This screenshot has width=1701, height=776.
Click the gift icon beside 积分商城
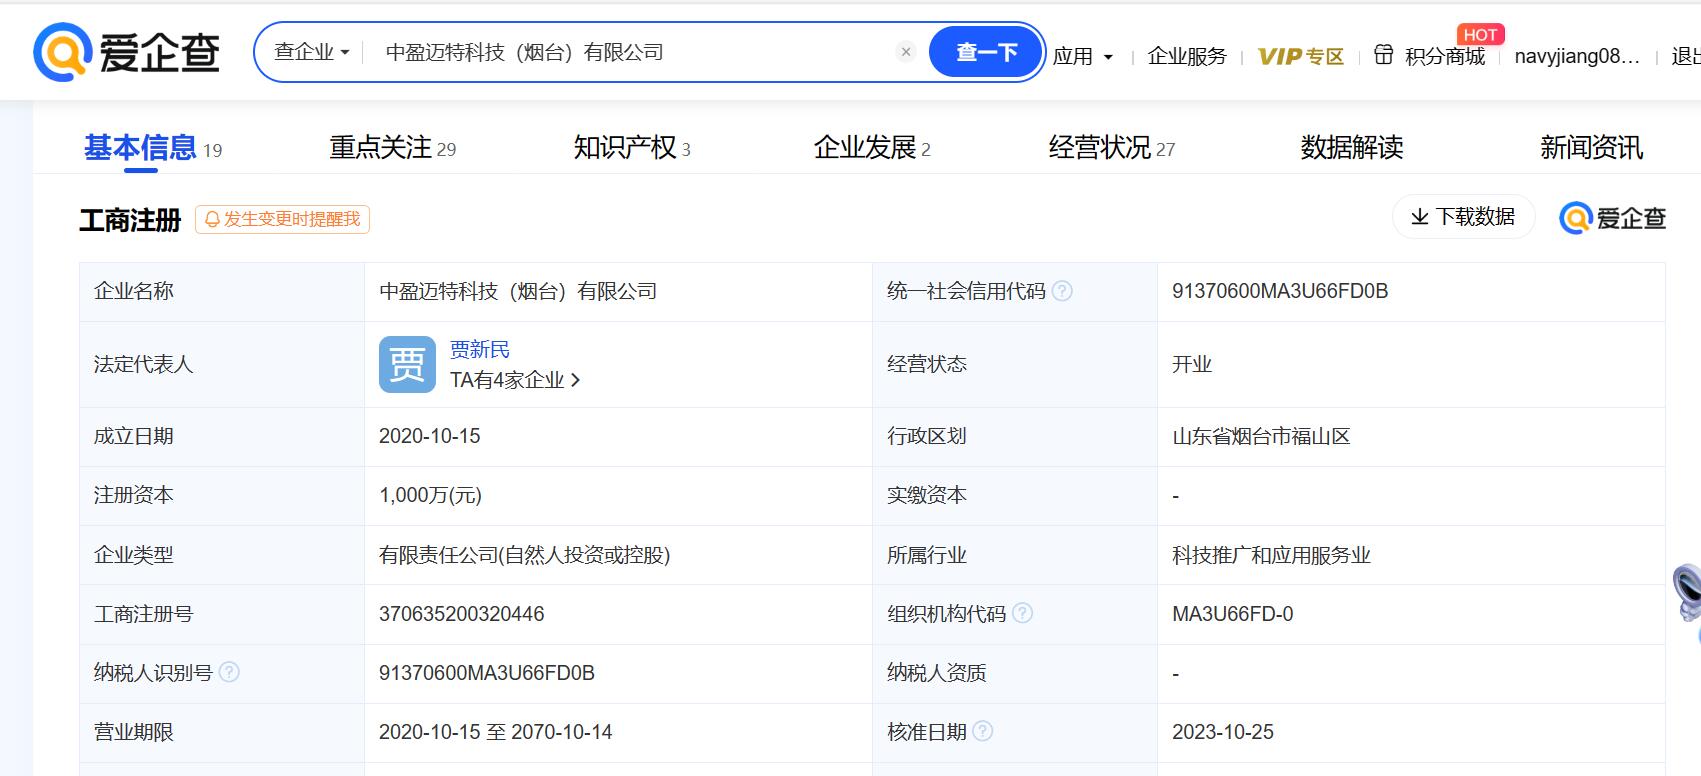tap(1383, 55)
